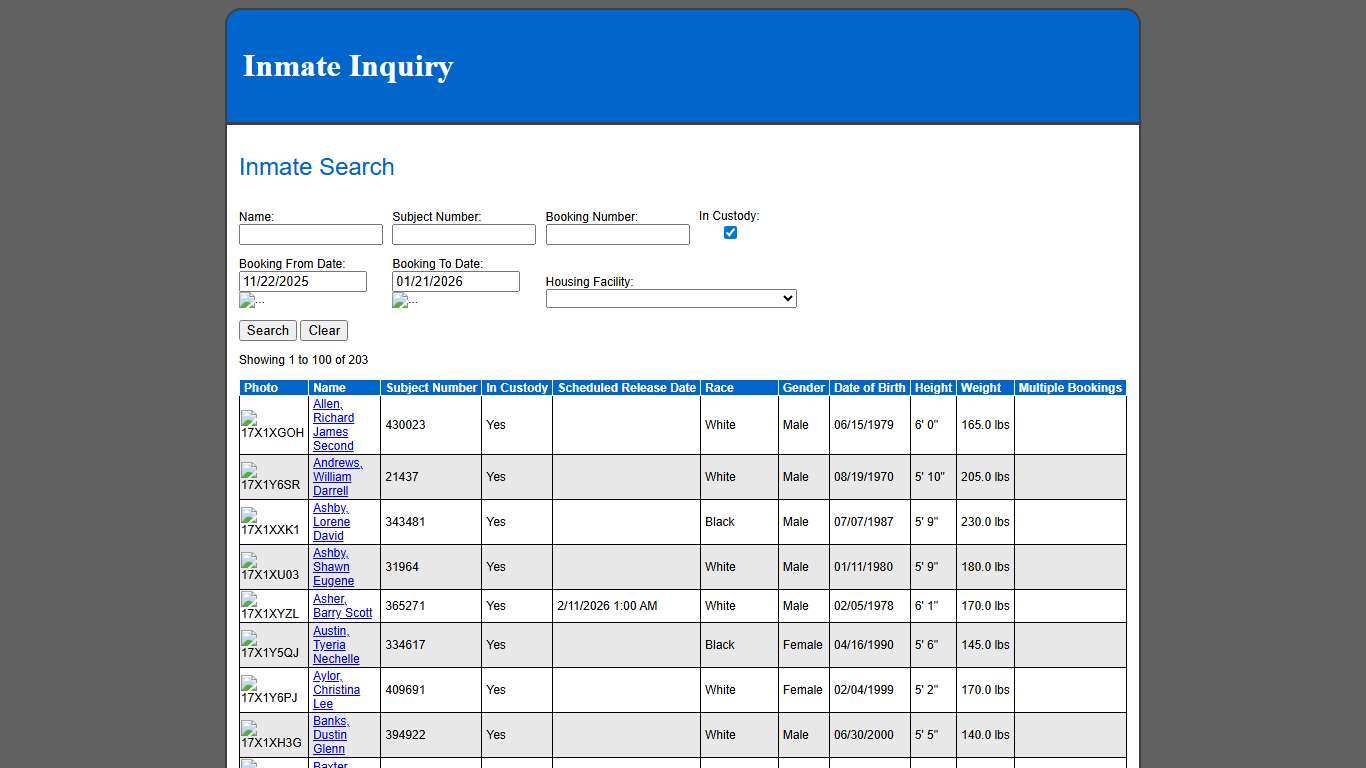Open the Housing Facility dropdown
Viewport: 1366px width, 768px height.
point(670,298)
